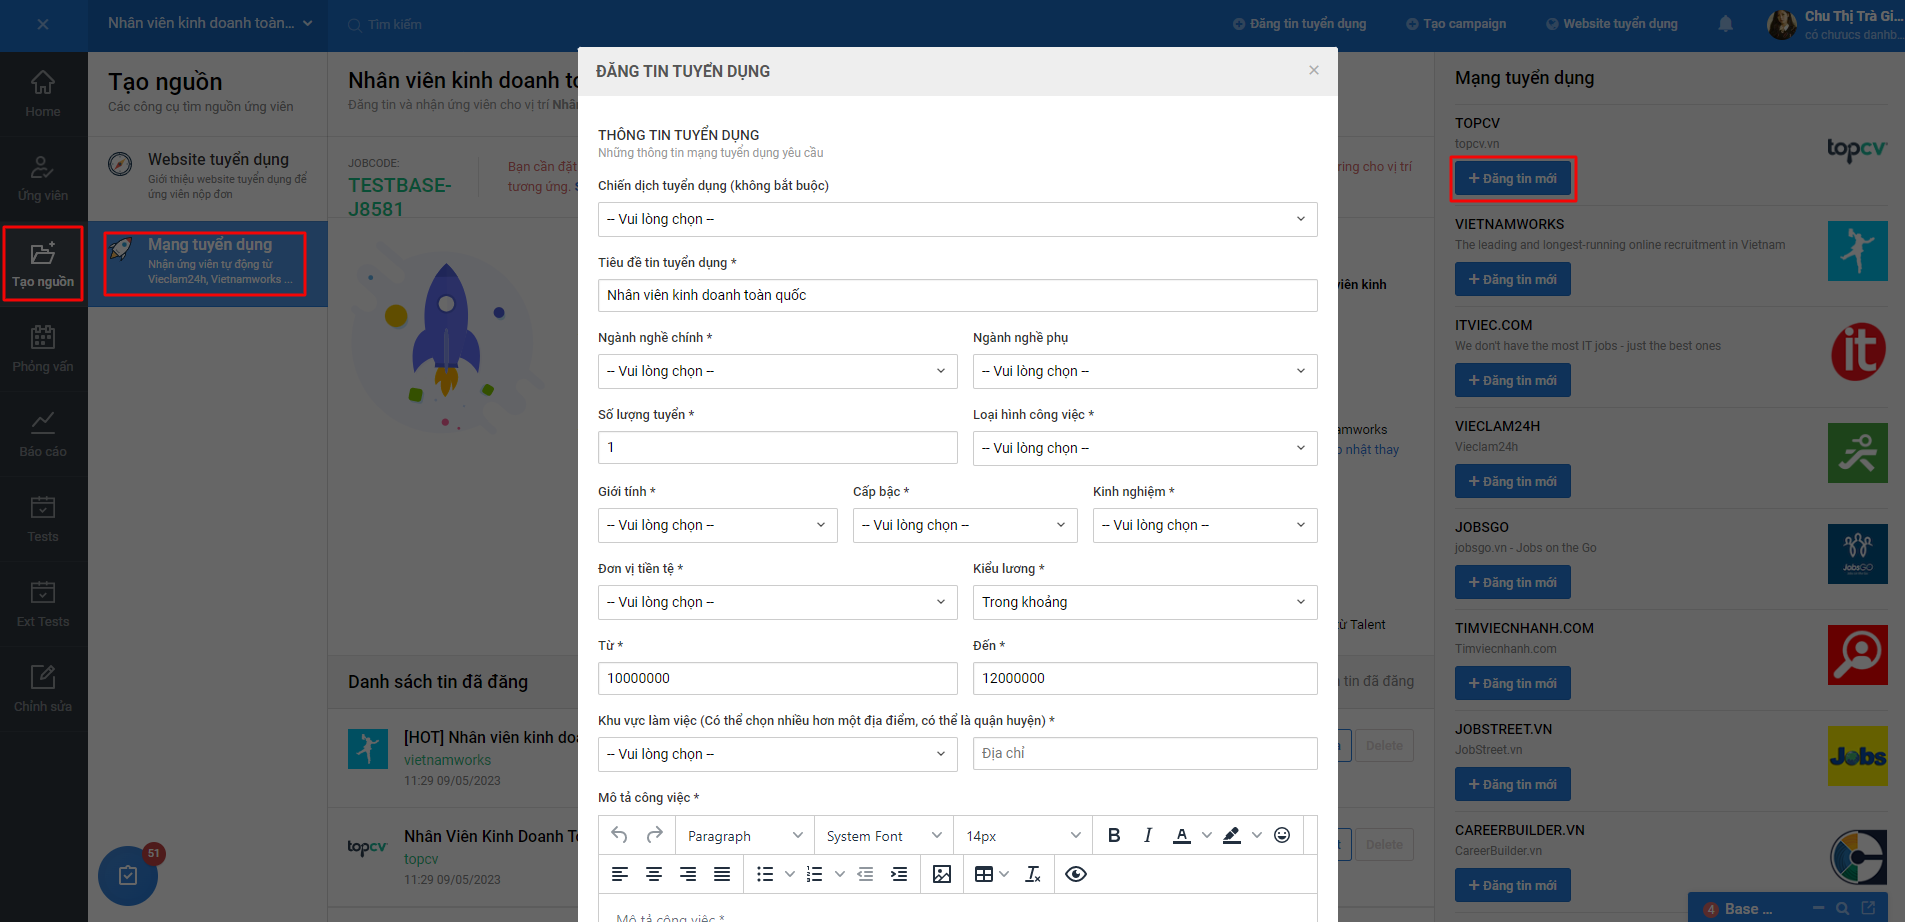Click the Đến salary field

tap(1145, 678)
